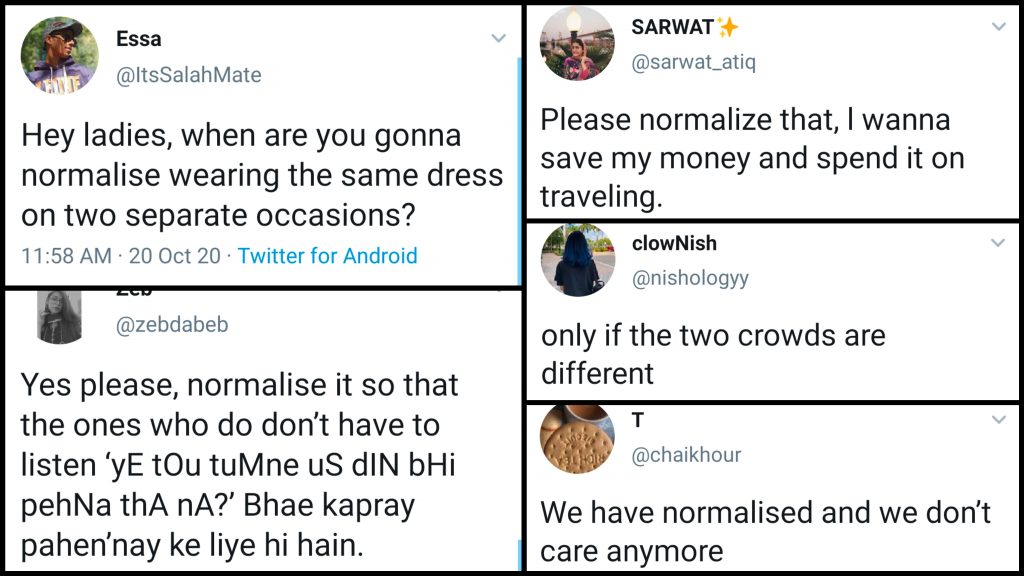Viewport: 1024px width, 576px height.
Task: Open the chevron menu on SARWAT's tweet
Action: click(998, 27)
